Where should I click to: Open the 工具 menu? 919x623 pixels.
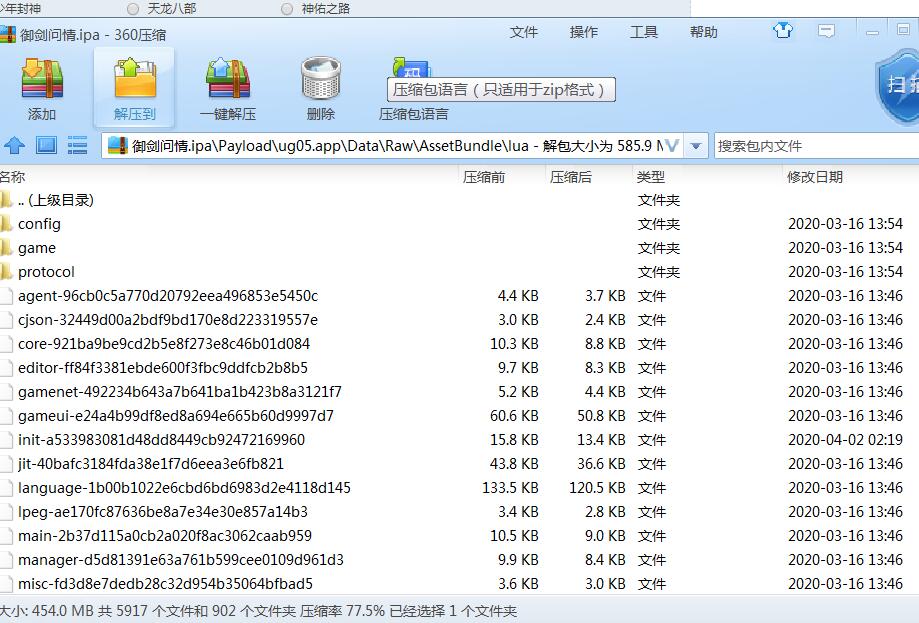coord(644,32)
